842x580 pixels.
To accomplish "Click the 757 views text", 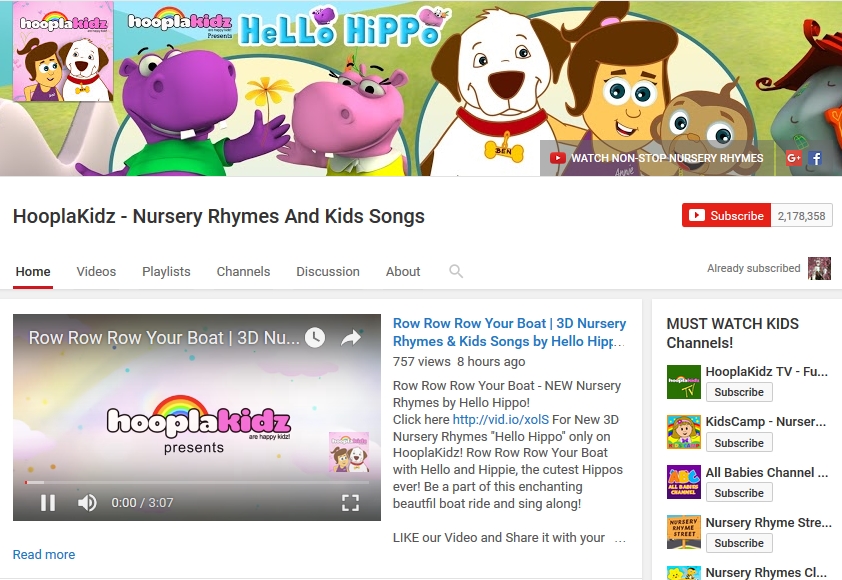I will tap(422, 361).
